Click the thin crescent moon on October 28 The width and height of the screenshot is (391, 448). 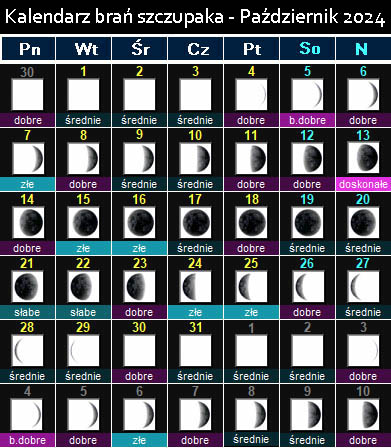(27, 350)
